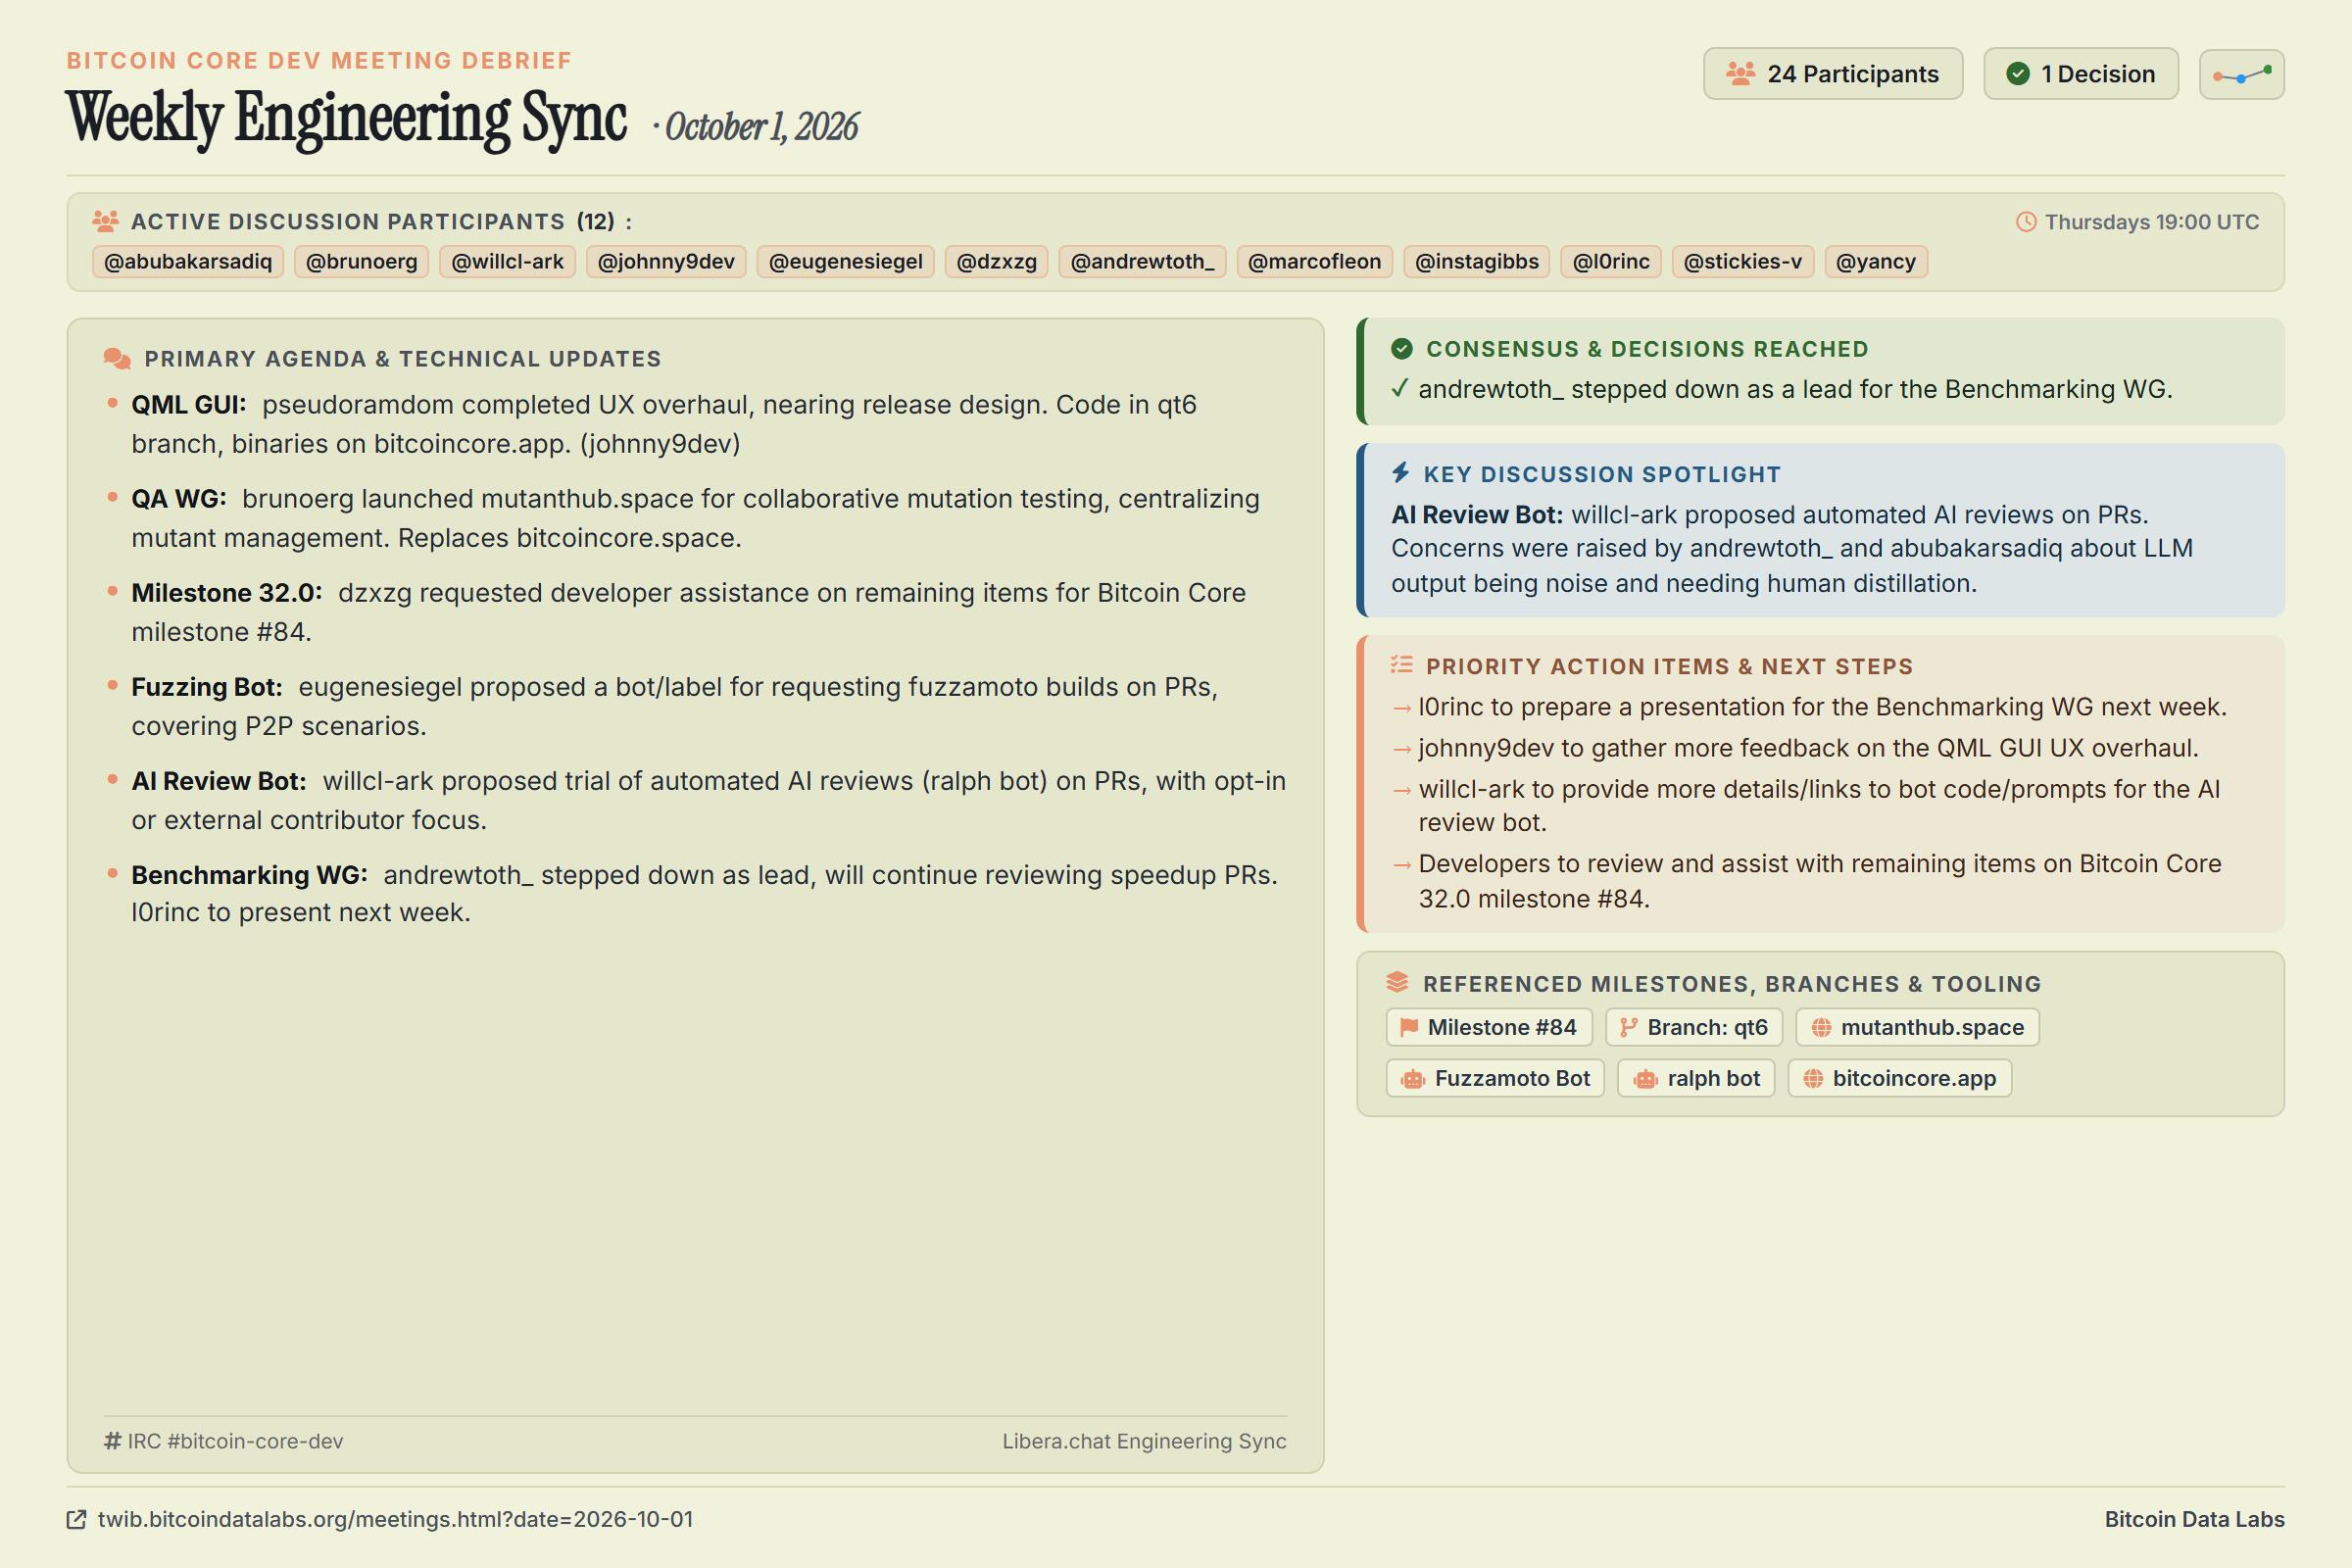Click the globe icon in bitcoincore.app chip
This screenshot has width=2352, height=1568.
click(x=1813, y=1079)
